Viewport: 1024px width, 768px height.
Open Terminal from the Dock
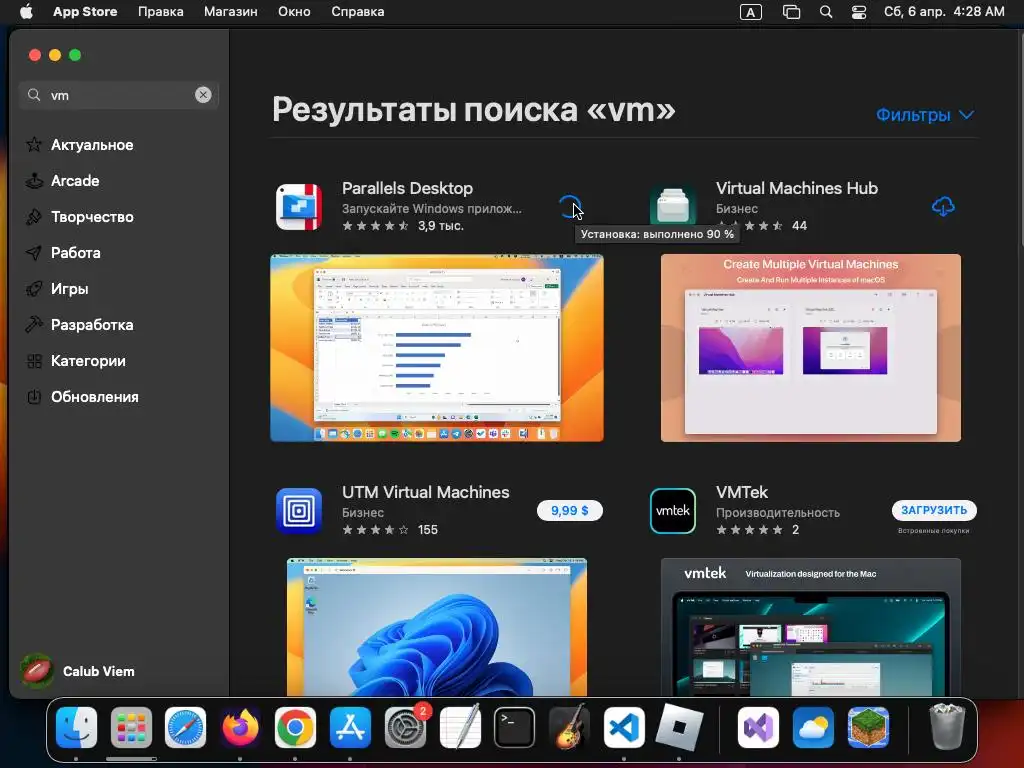pyautogui.click(x=515, y=727)
